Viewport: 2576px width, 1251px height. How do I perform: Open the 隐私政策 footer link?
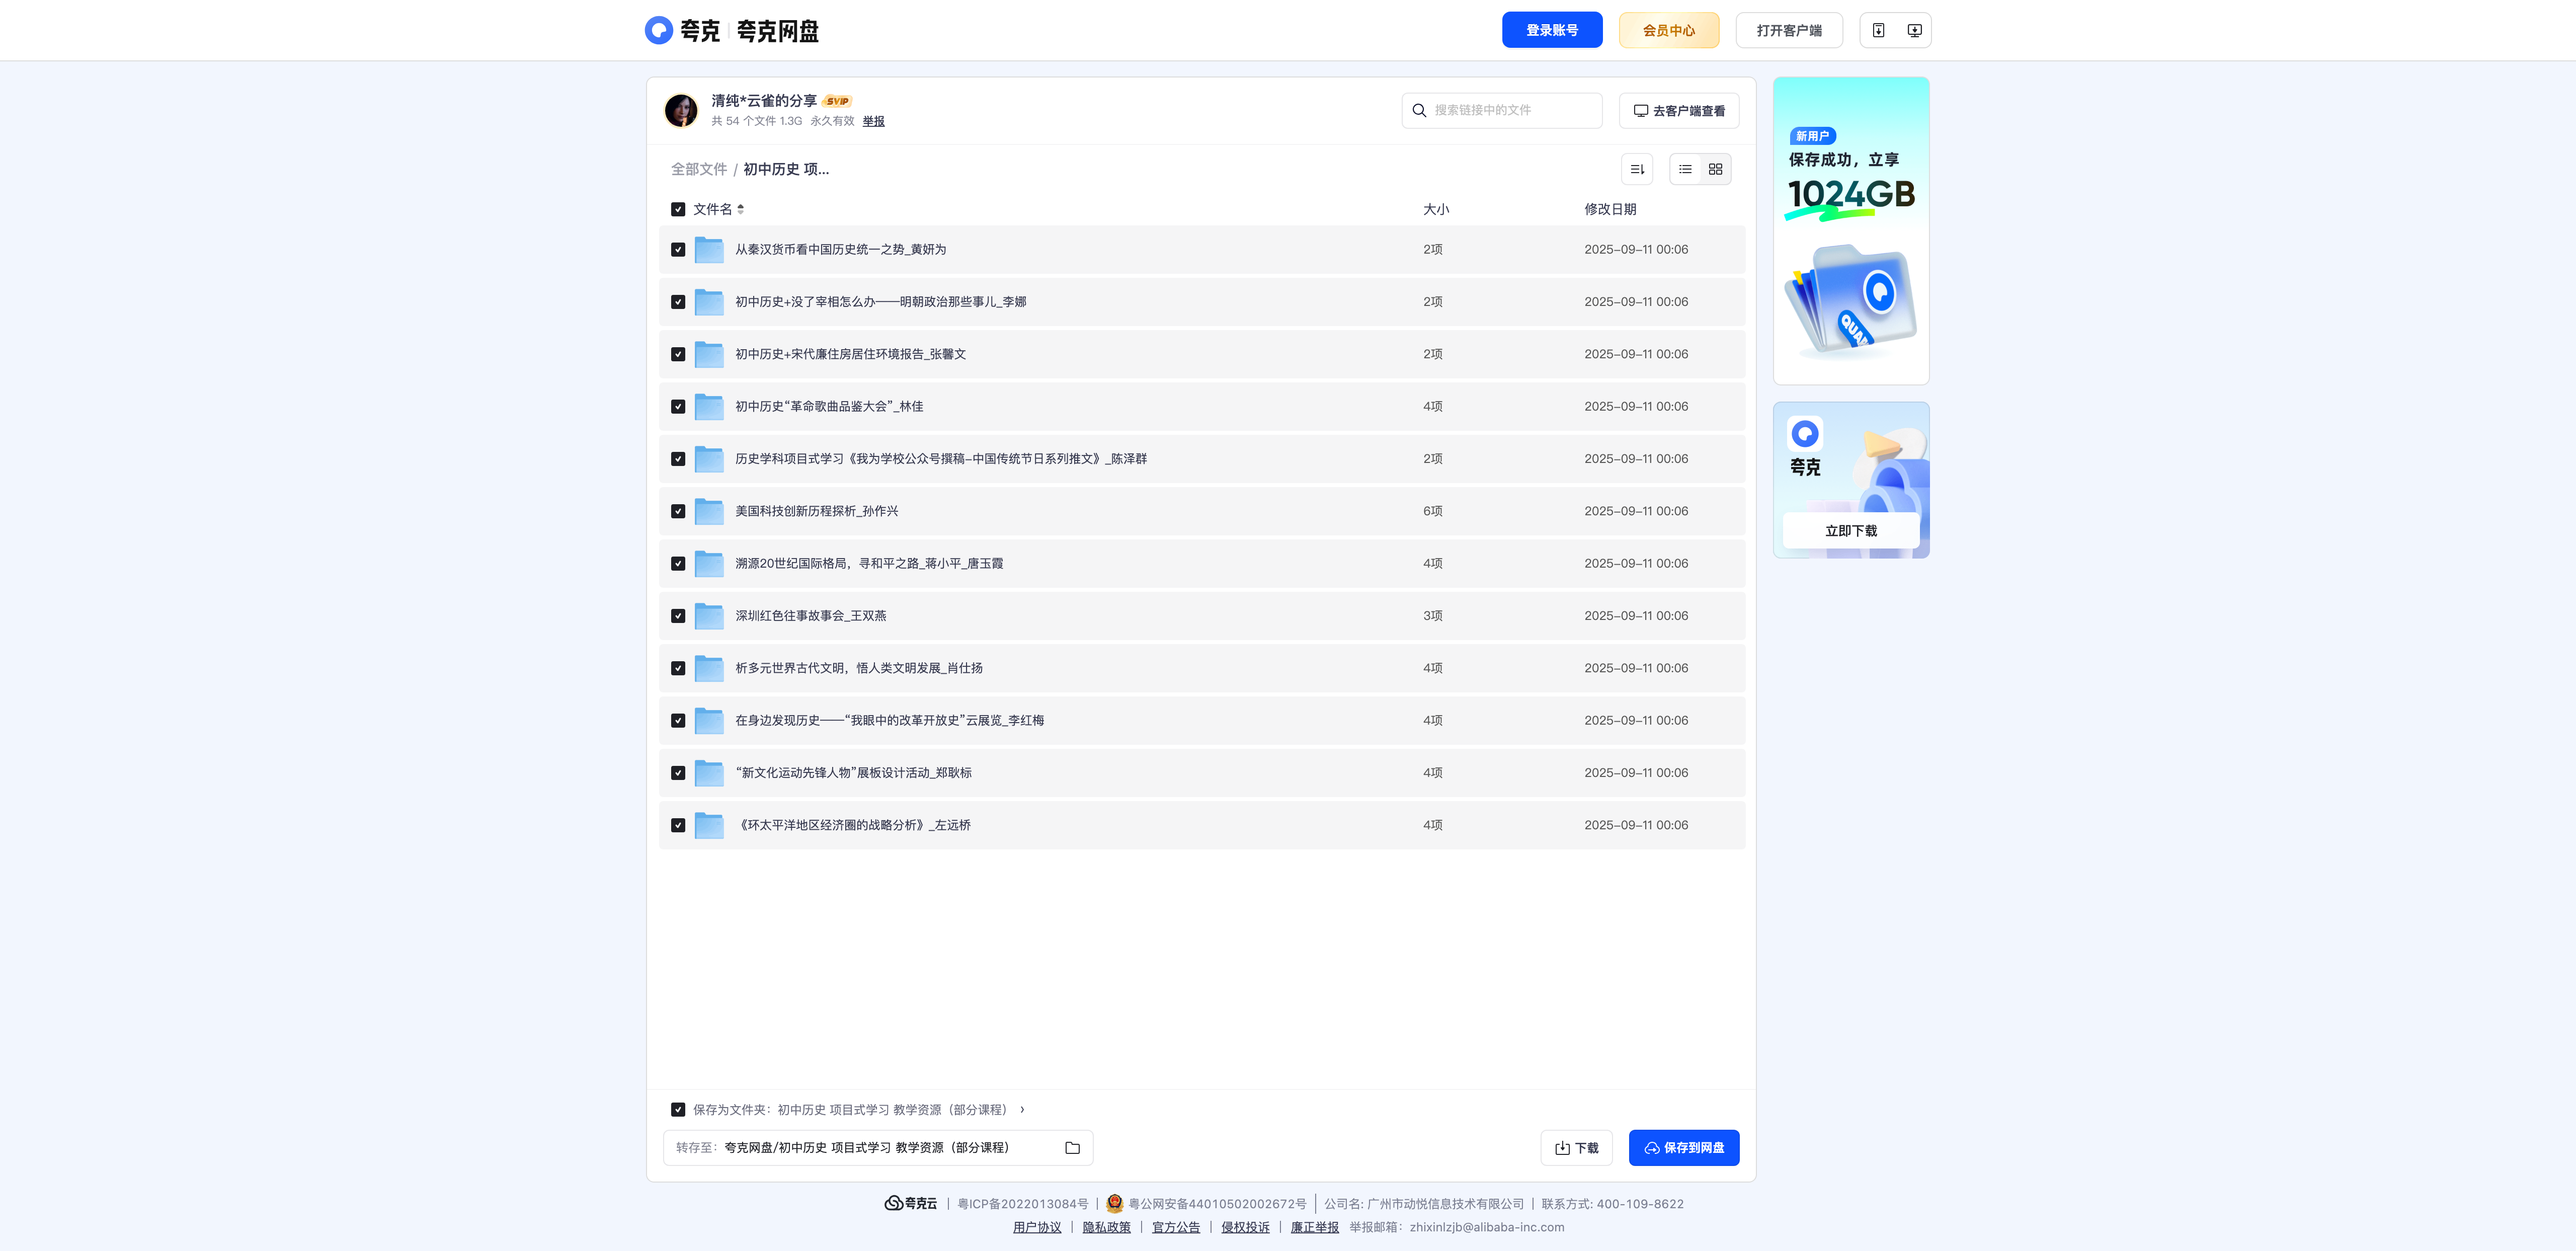coord(1106,1227)
